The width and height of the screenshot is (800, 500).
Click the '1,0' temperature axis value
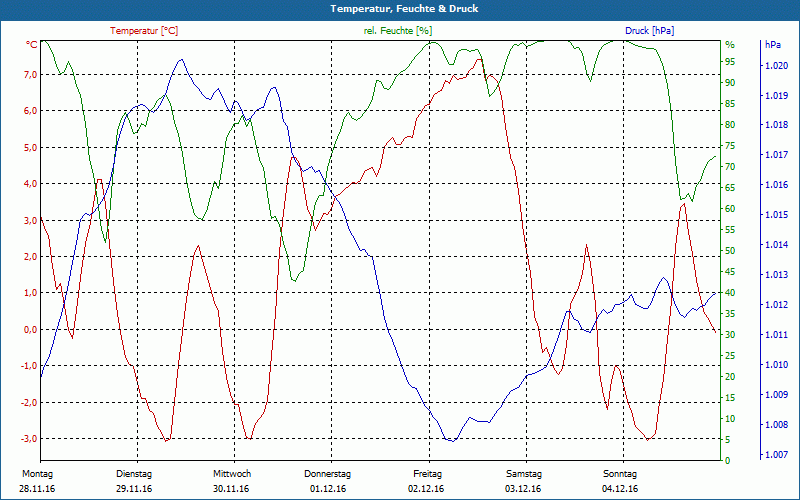click(x=31, y=293)
